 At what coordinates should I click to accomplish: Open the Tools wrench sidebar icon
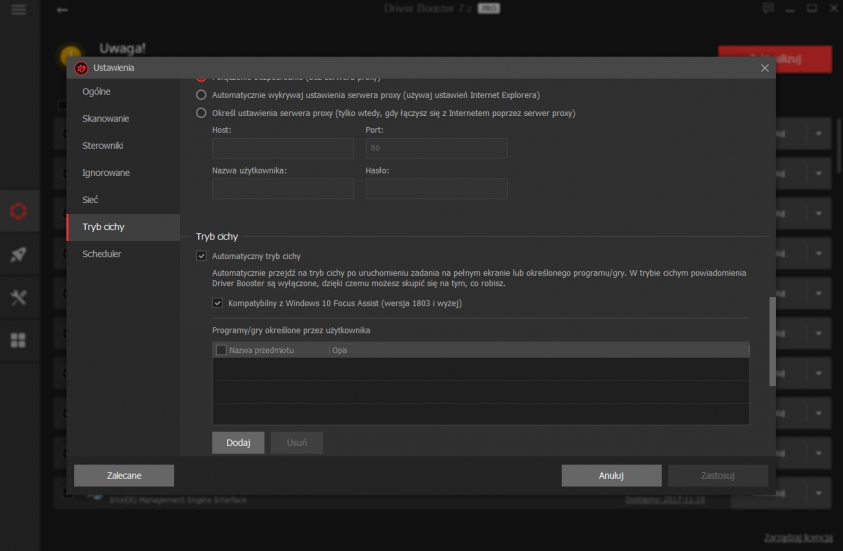(x=19, y=297)
